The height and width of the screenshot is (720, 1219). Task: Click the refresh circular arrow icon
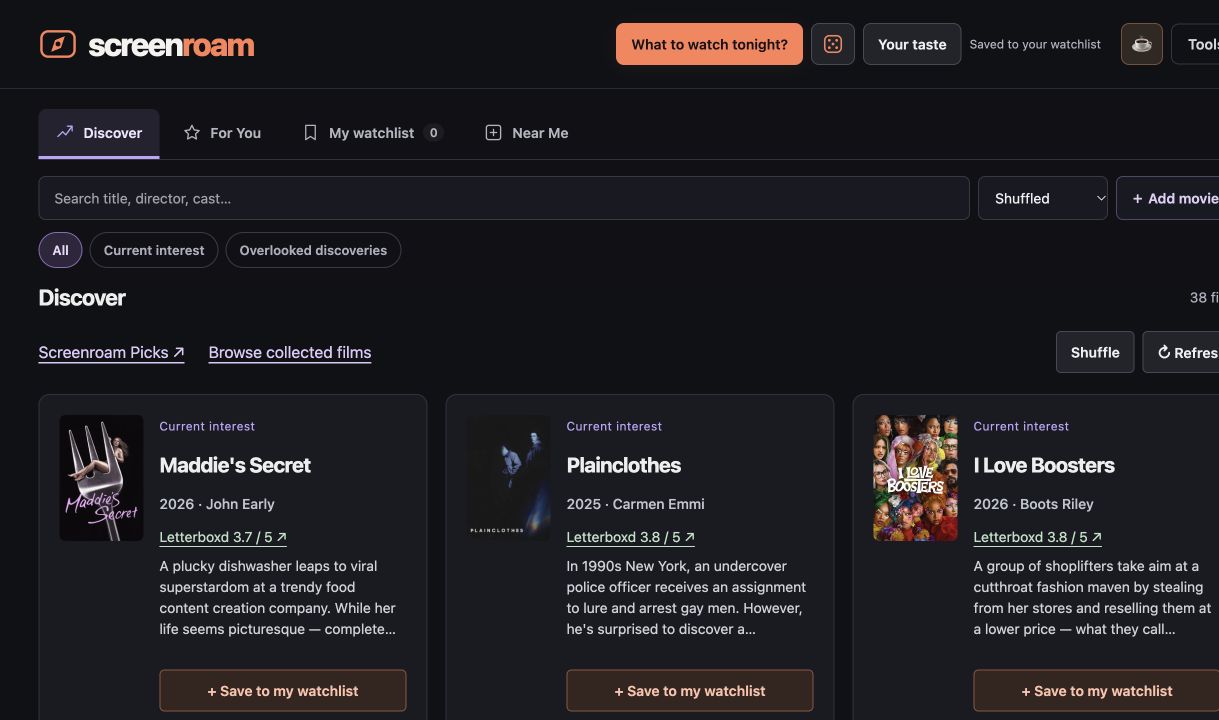click(x=1164, y=352)
